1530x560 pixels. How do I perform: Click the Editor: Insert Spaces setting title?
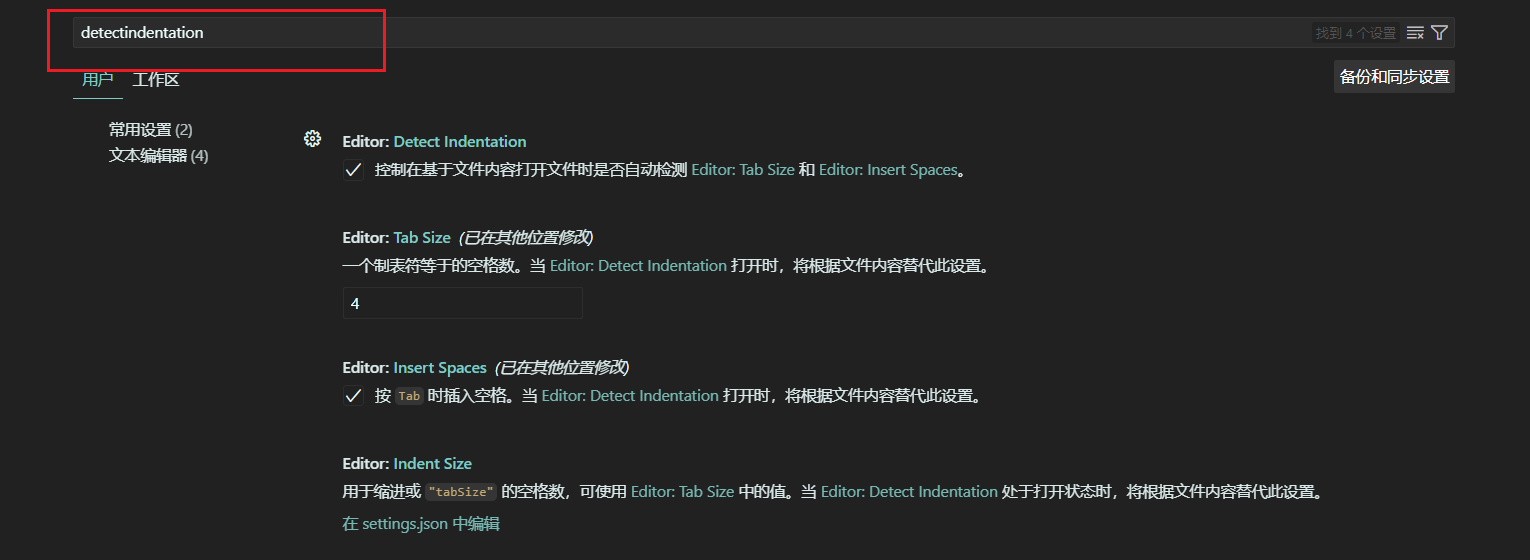(x=414, y=368)
